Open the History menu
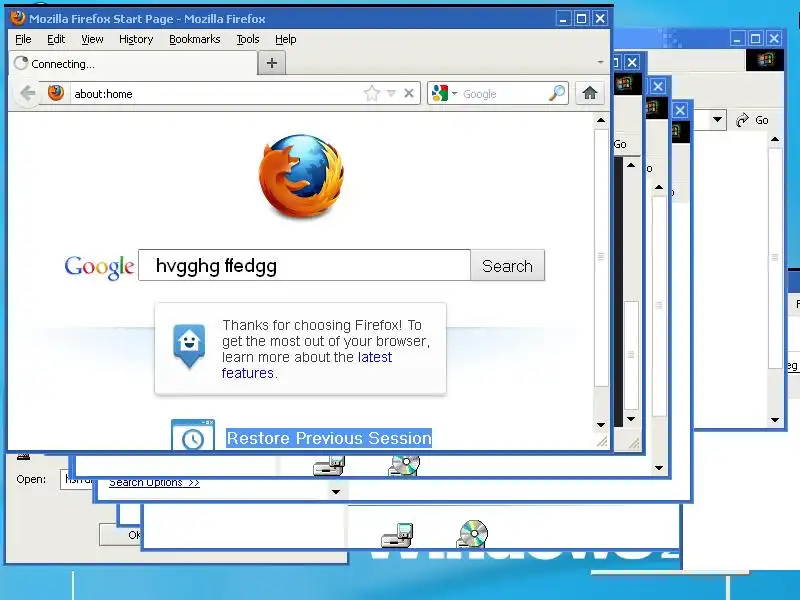 coord(136,39)
